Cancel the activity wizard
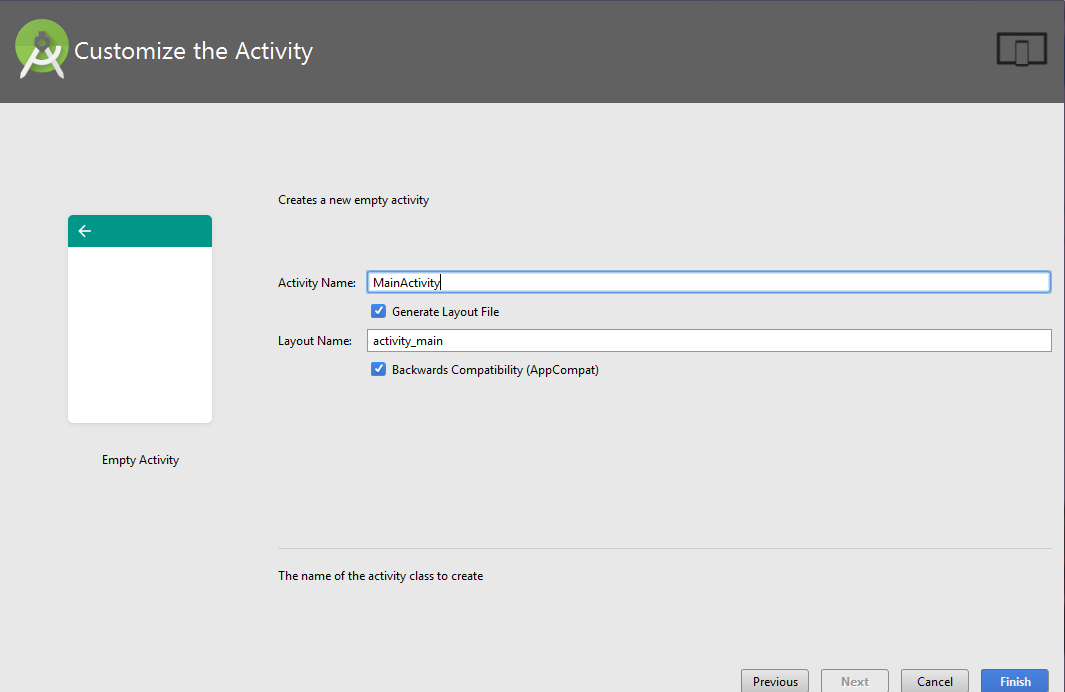The image size is (1065, 692). click(x=935, y=681)
